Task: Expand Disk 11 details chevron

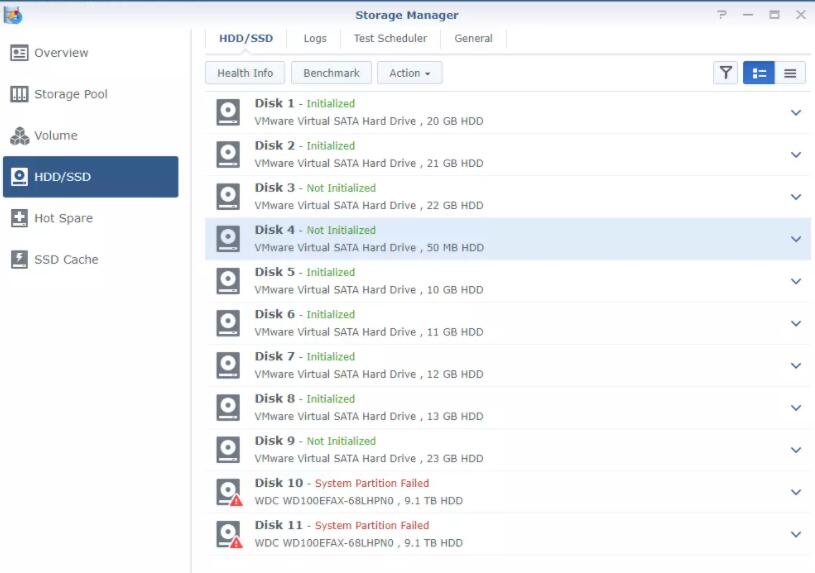Action: click(x=796, y=534)
